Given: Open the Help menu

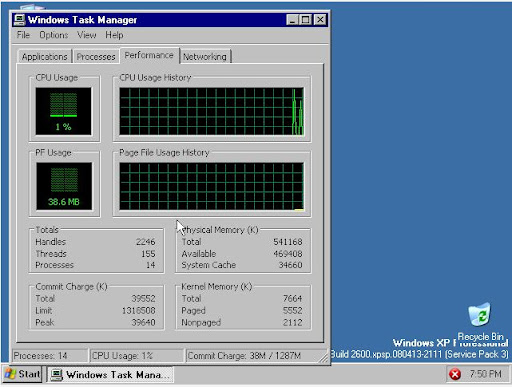Looking at the screenshot, I should [x=114, y=35].
